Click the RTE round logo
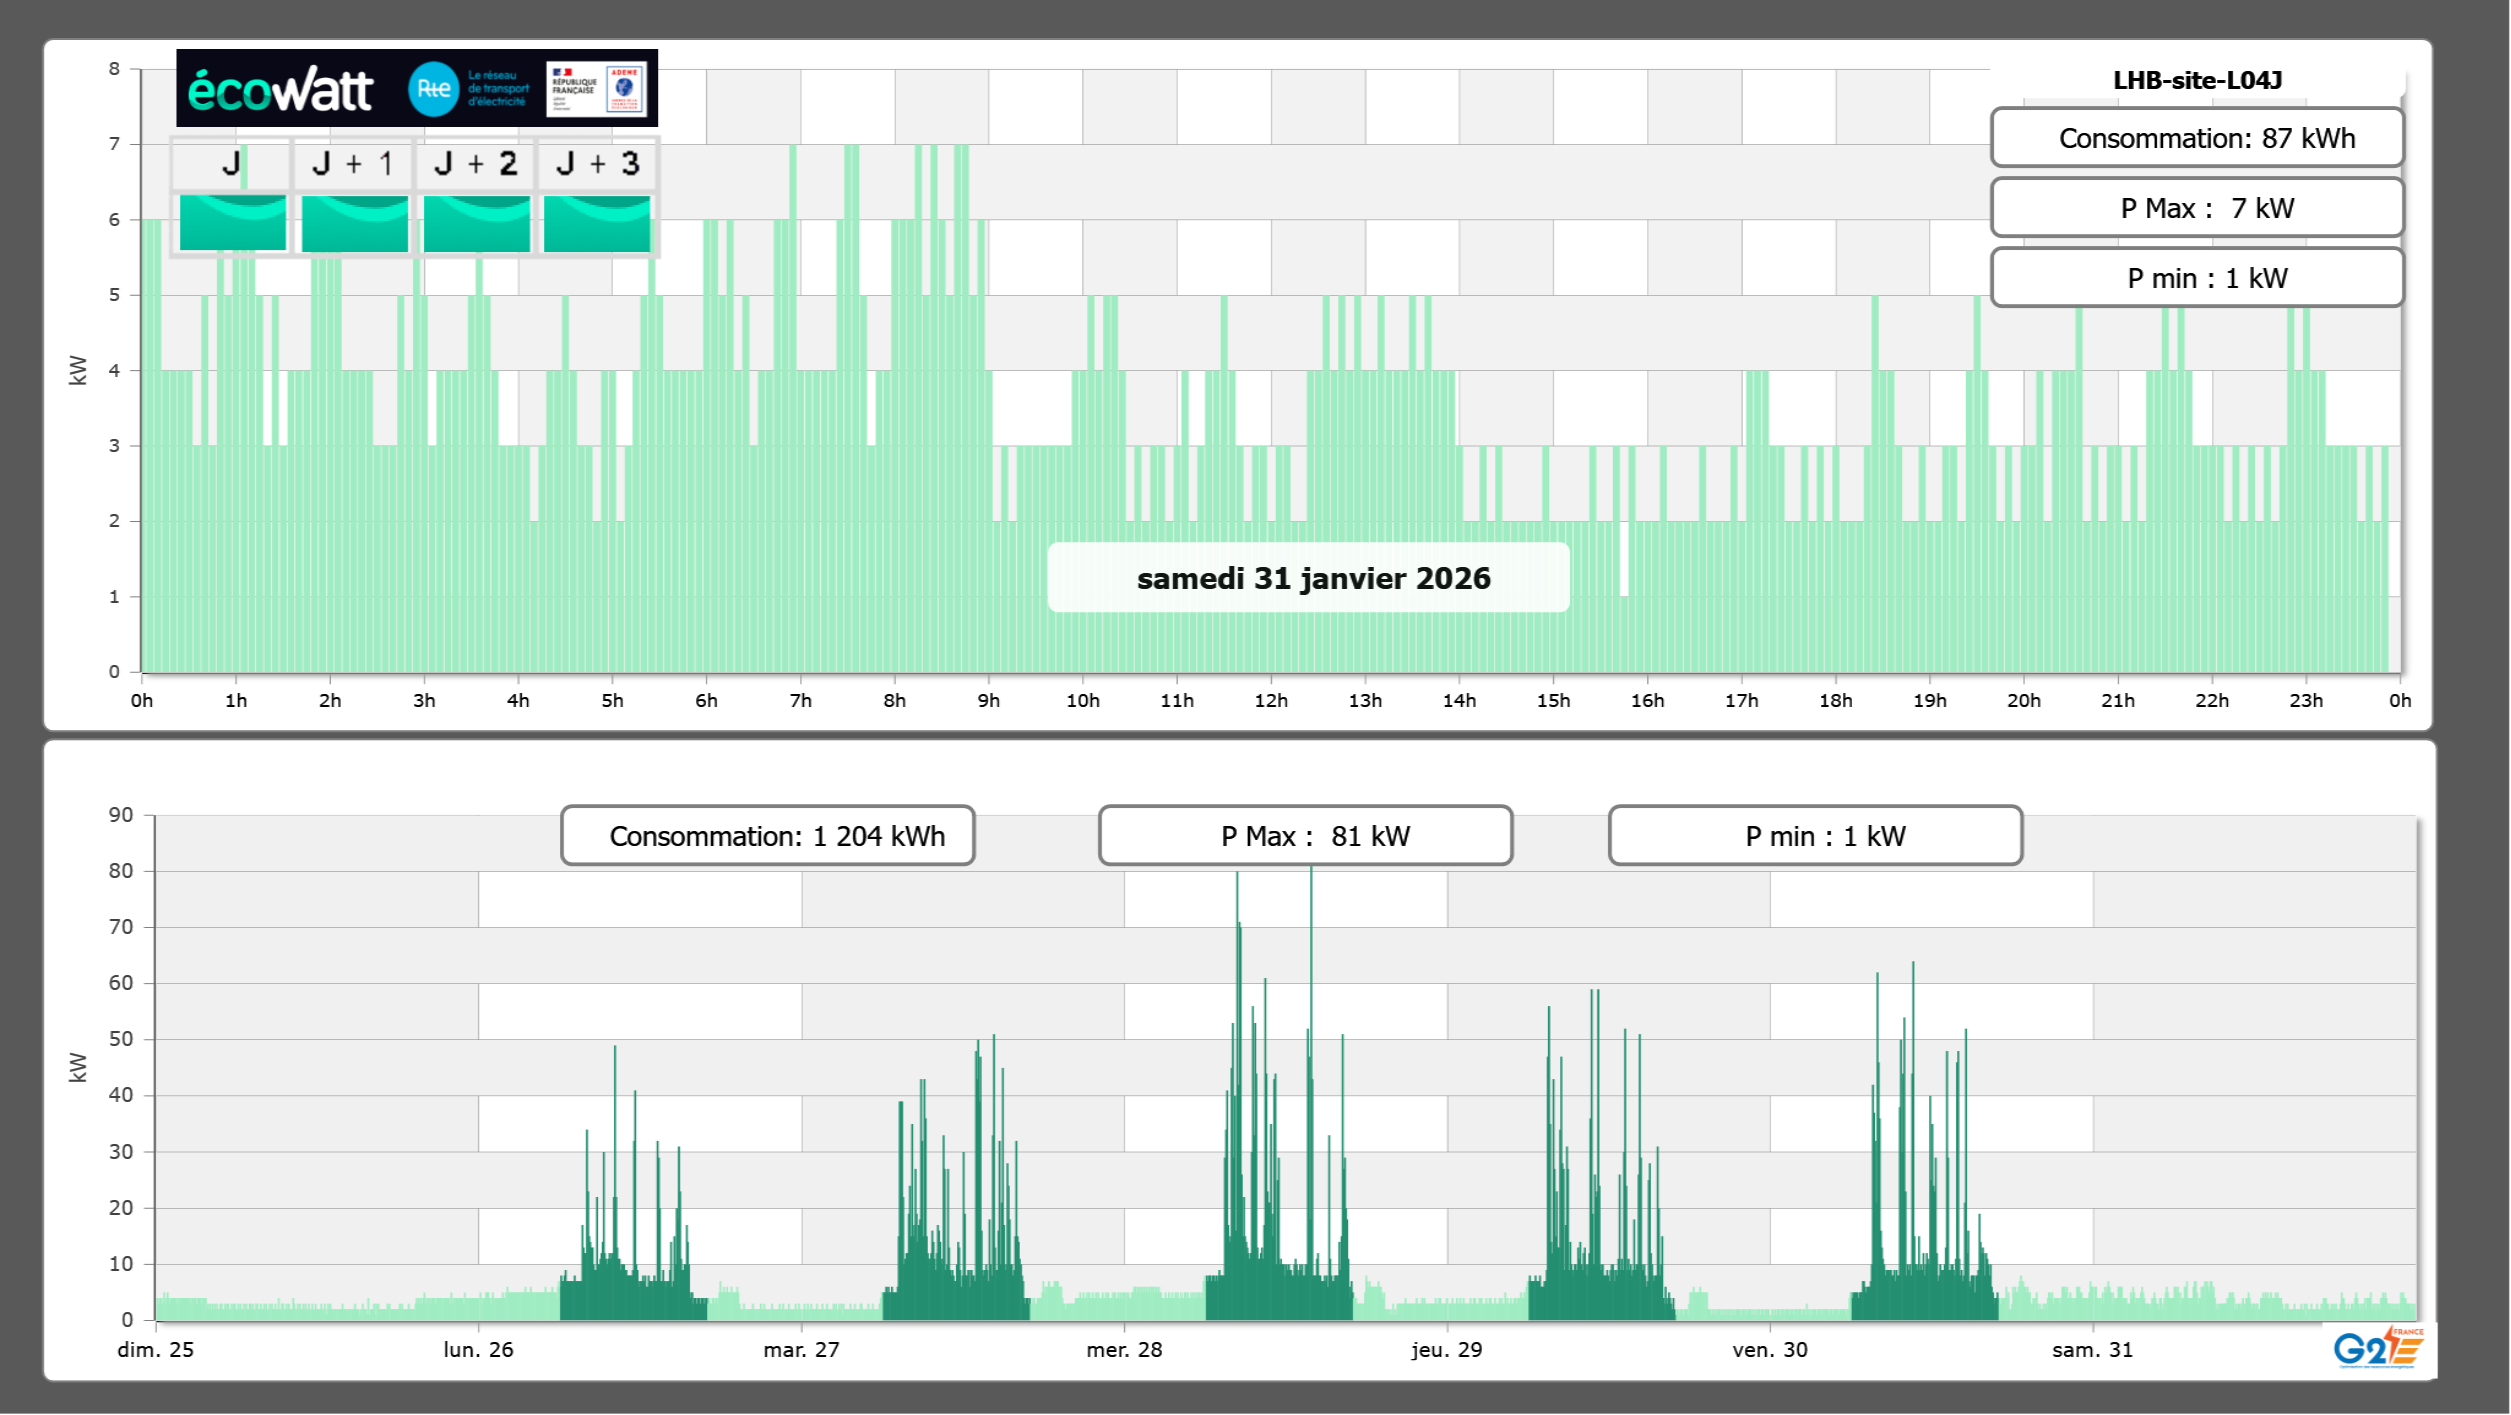Screen dimensions: 2511x1415 tap(433, 89)
